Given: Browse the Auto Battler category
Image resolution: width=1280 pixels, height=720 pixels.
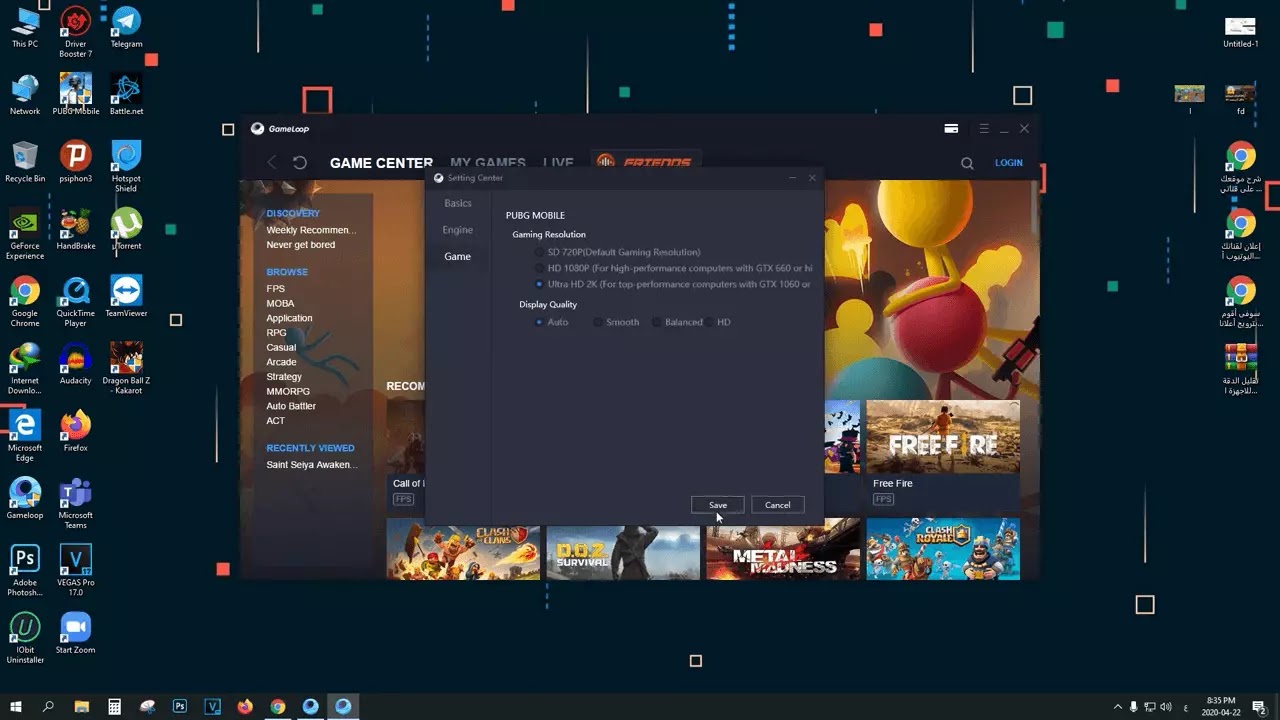Looking at the screenshot, I should 291,406.
